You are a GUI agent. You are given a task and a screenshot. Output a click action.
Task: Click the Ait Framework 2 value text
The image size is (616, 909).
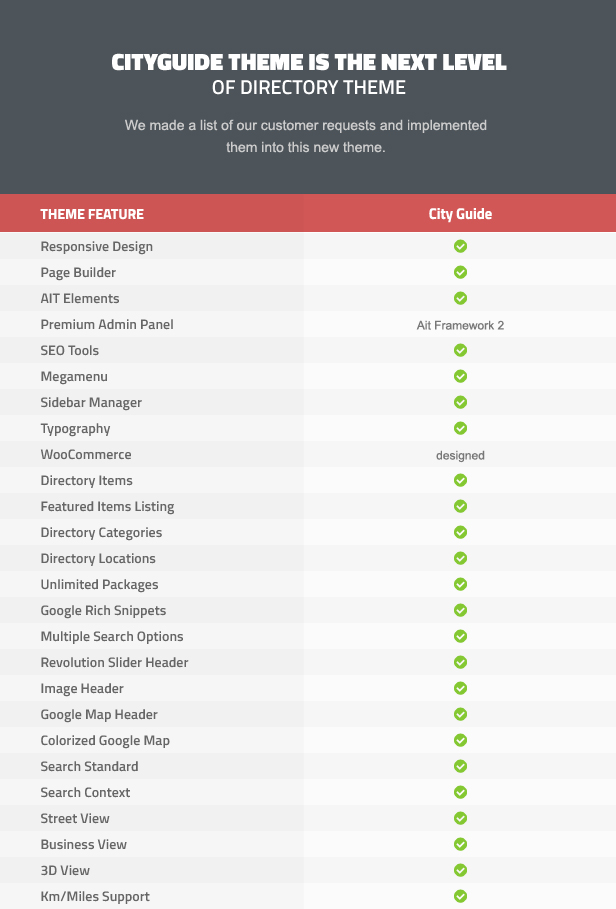pos(460,325)
